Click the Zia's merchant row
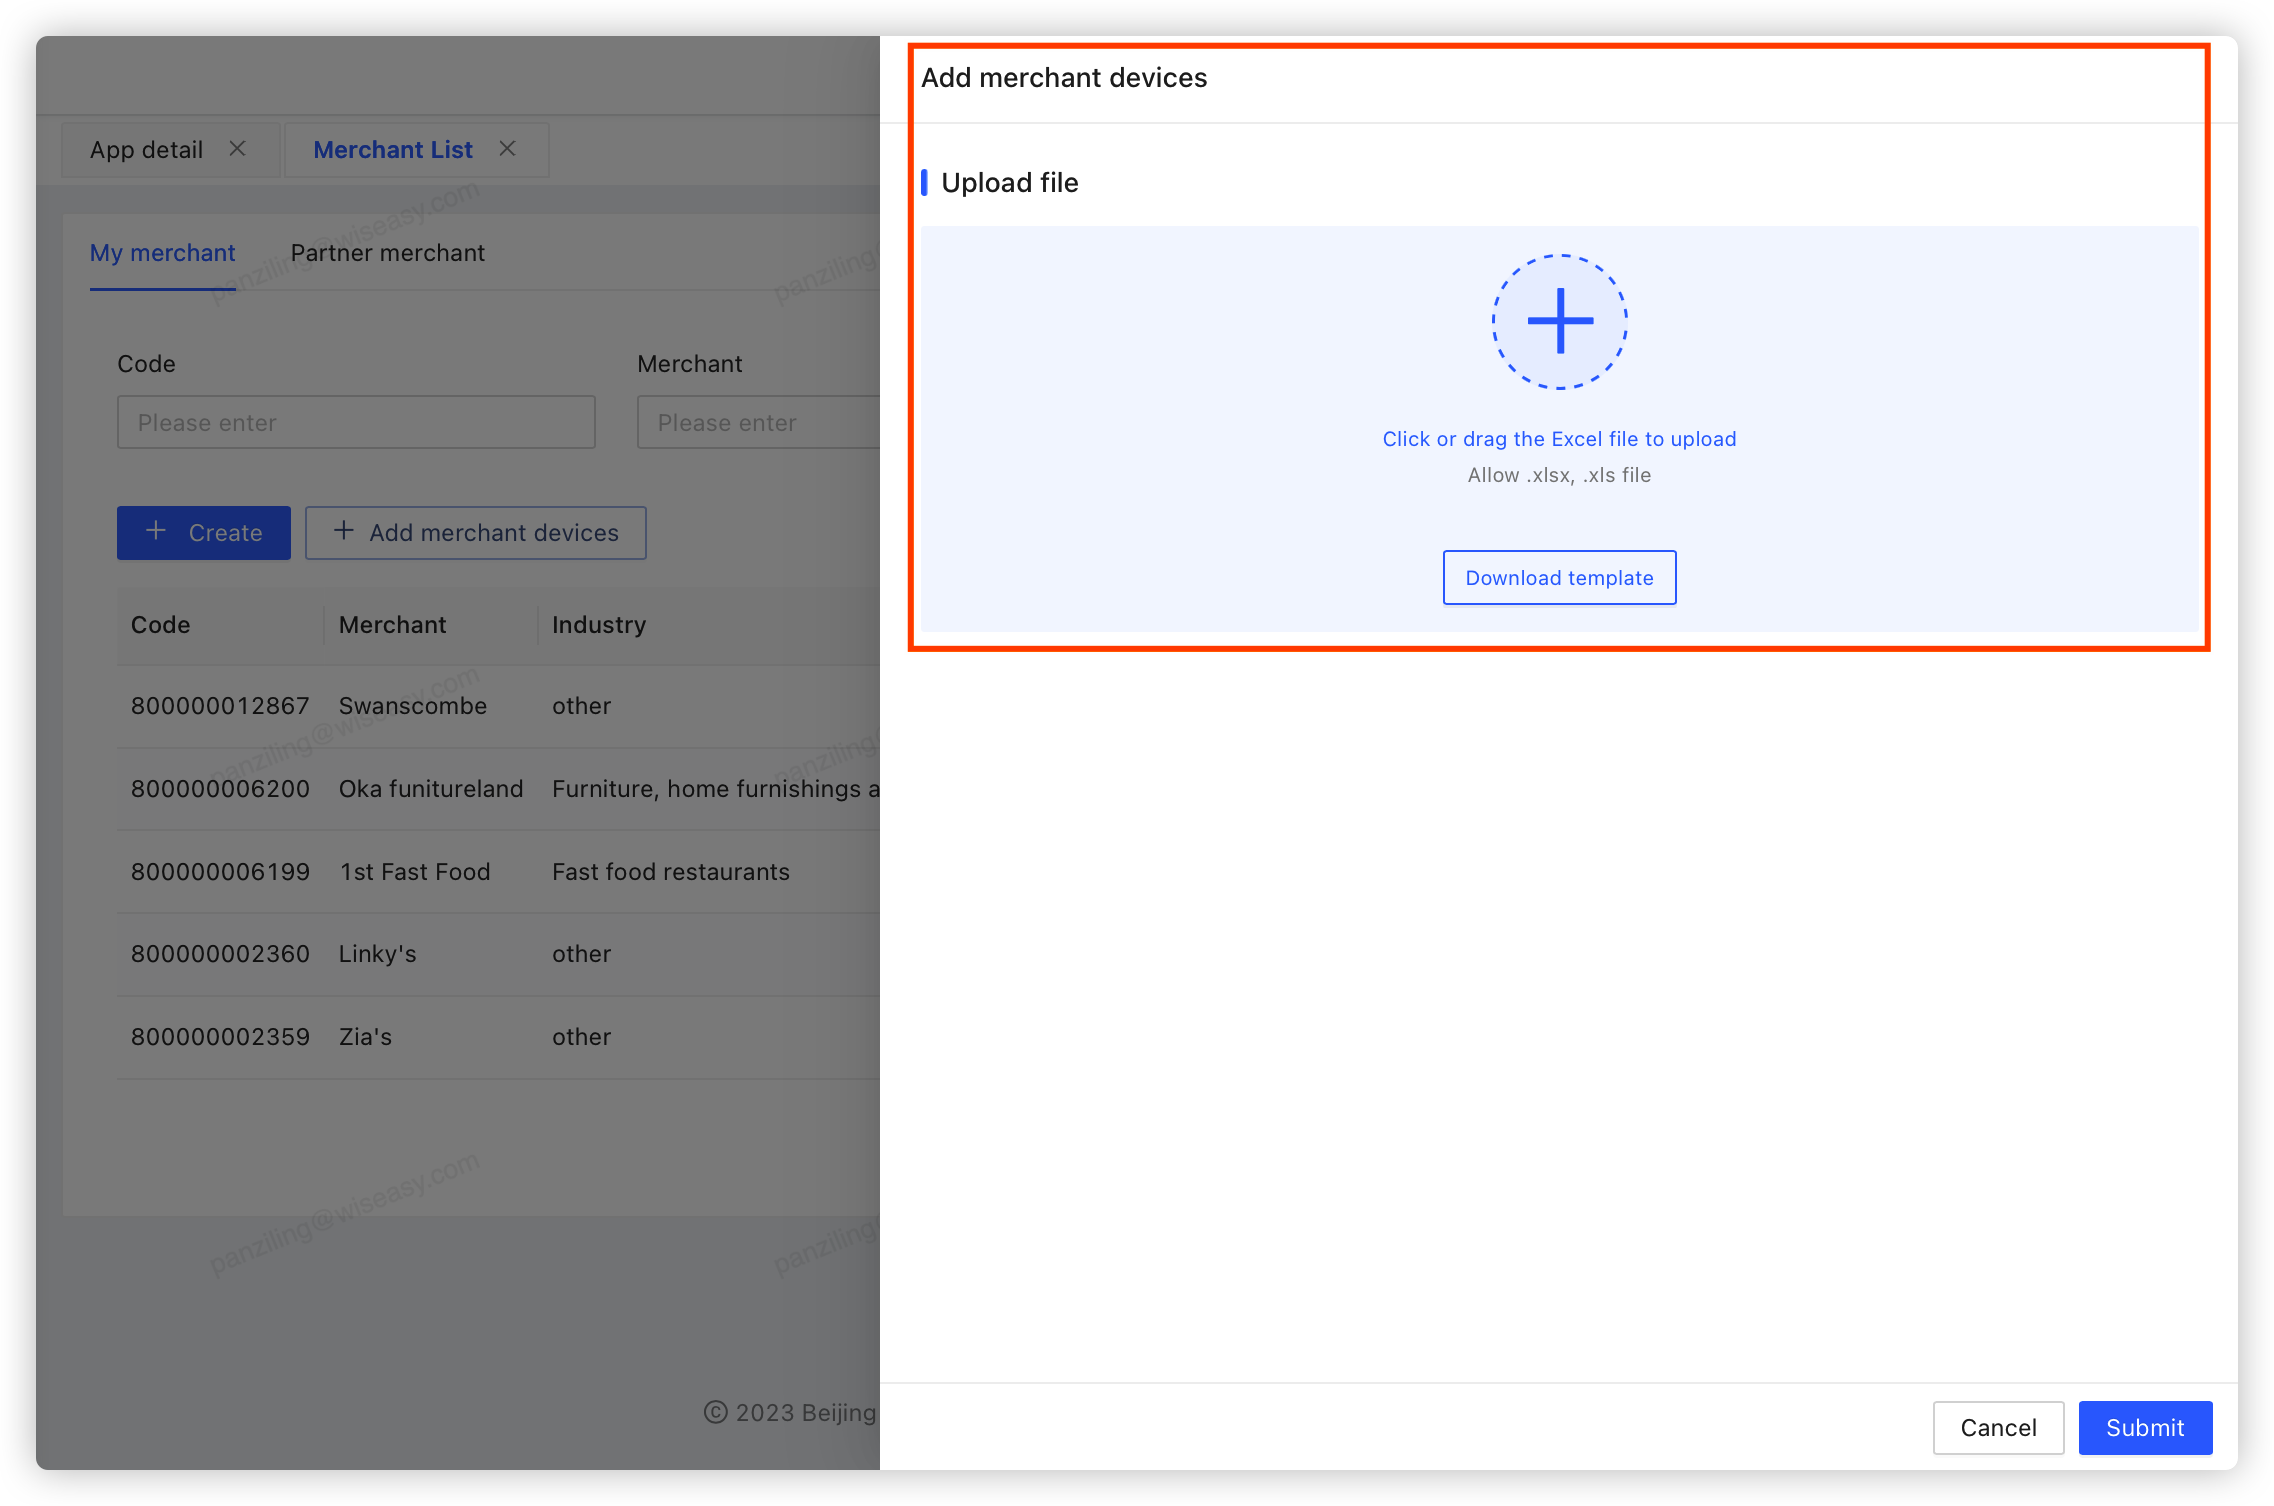The height and width of the screenshot is (1506, 2274). click(x=366, y=1037)
